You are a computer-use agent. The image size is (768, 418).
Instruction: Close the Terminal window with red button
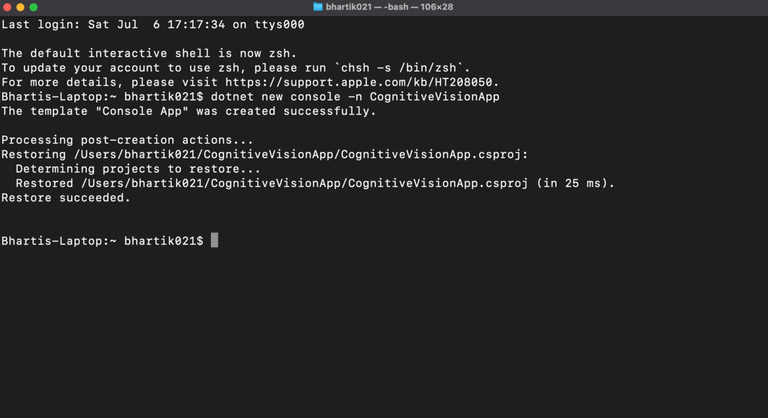(7, 7)
